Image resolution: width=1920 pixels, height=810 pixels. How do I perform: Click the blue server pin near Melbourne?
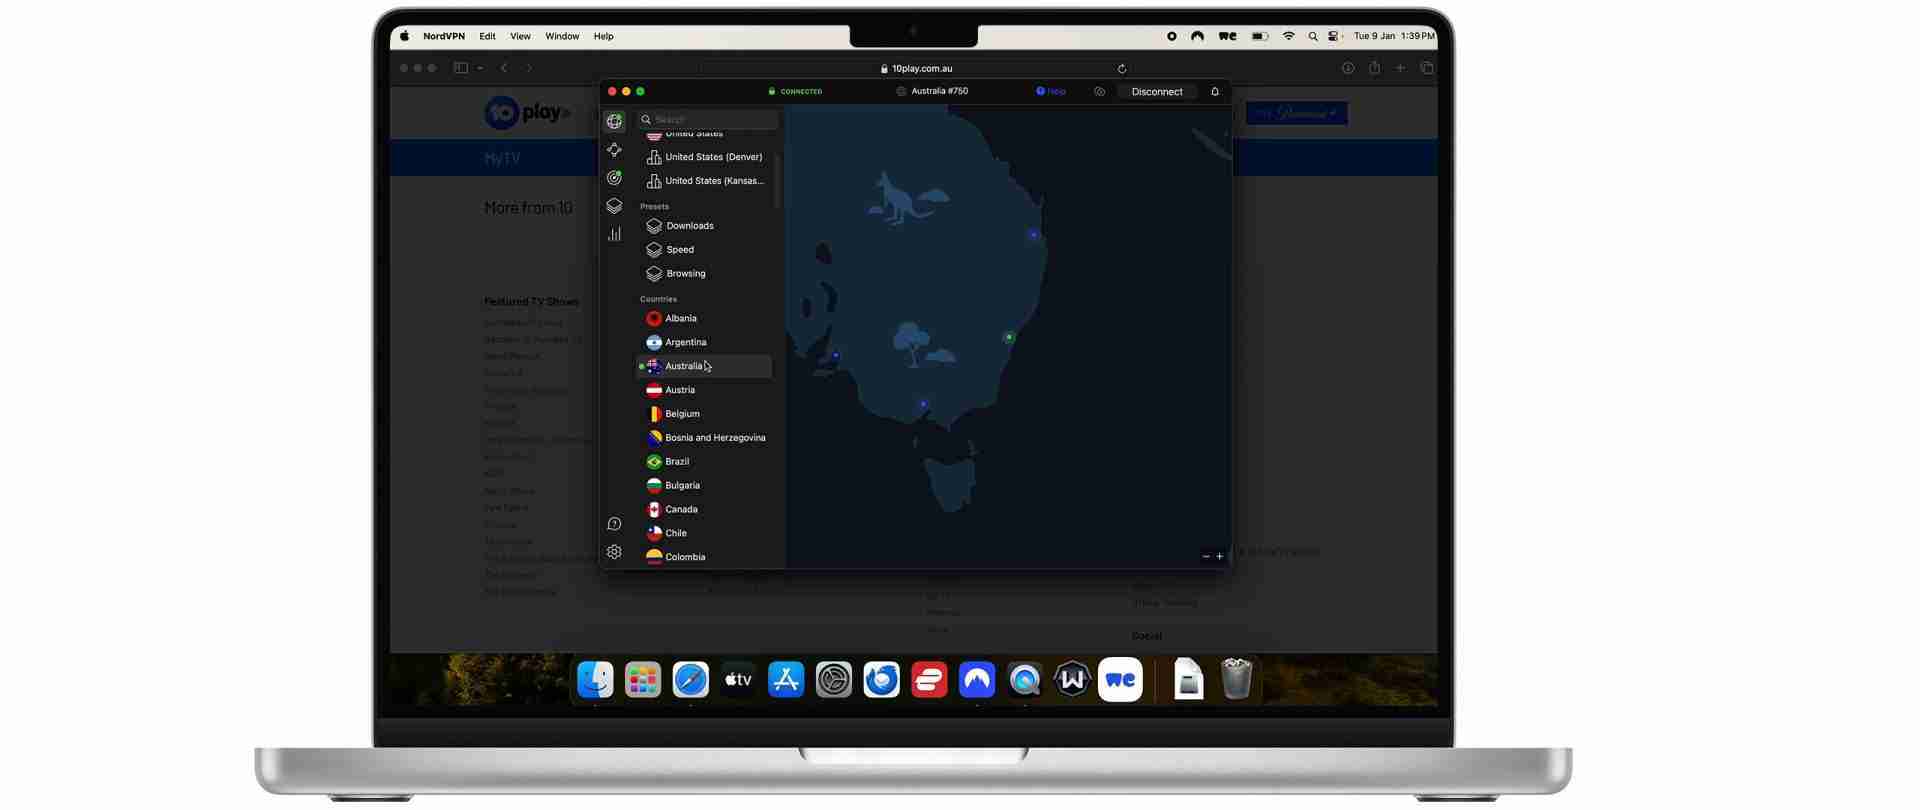[x=923, y=404]
